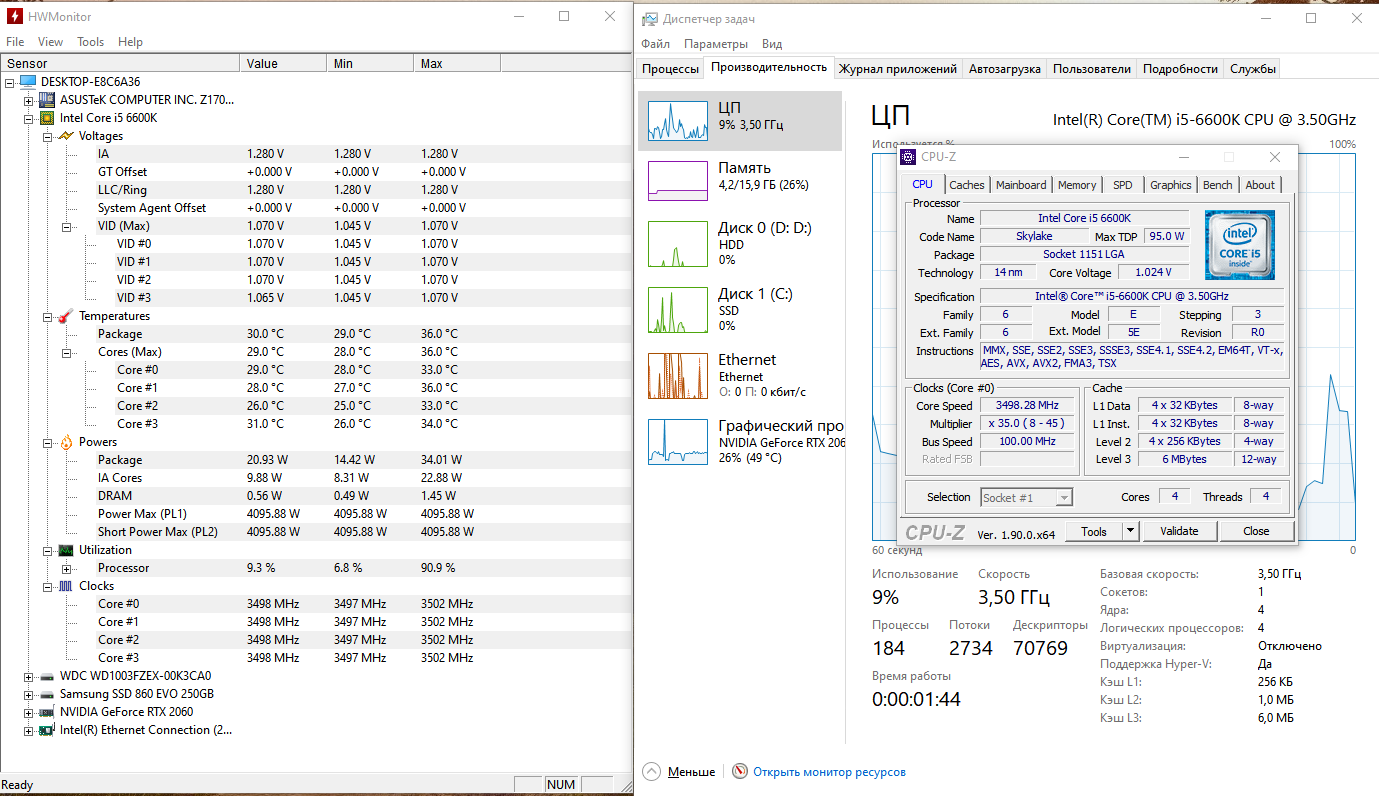The image size is (1379, 796).
Task: Click the Temperatures thermometer icon in HWMonitor
Action: click(x=65, y=316)
